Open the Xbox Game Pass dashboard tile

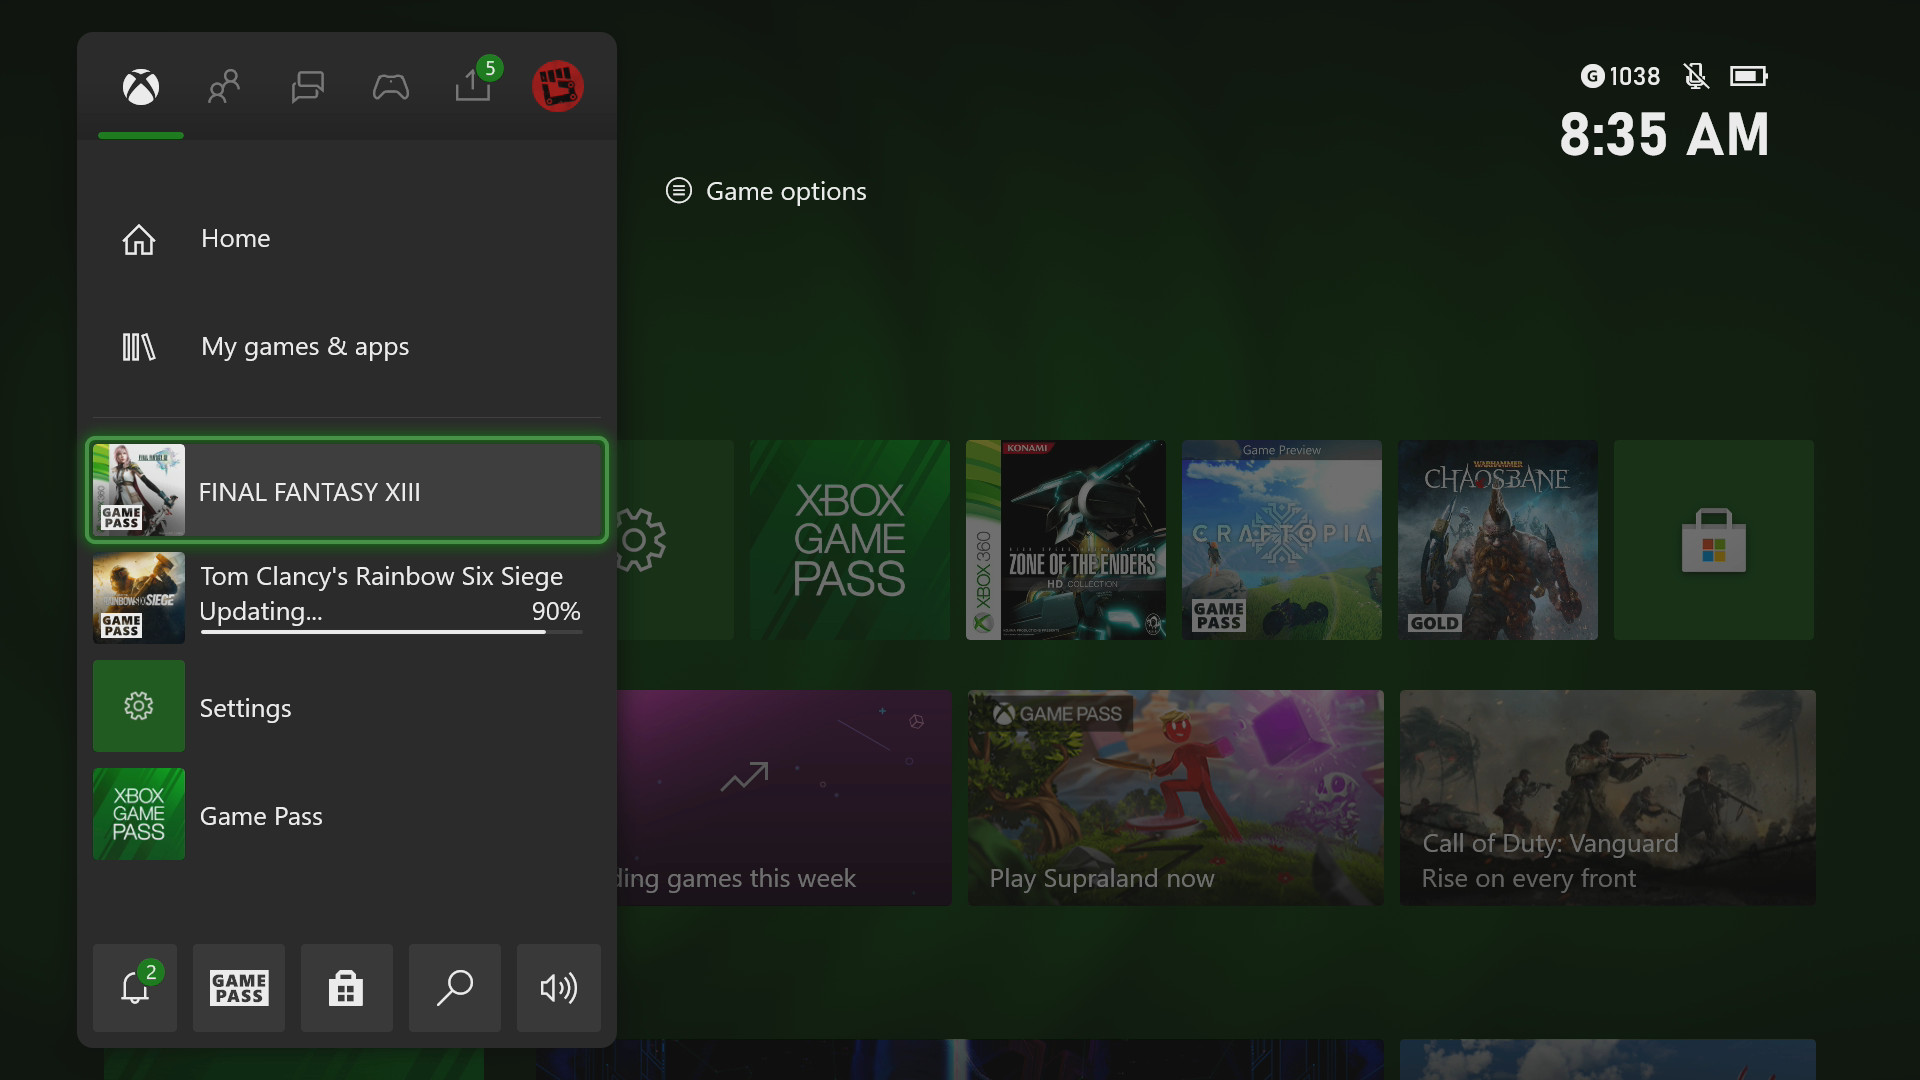850,540
